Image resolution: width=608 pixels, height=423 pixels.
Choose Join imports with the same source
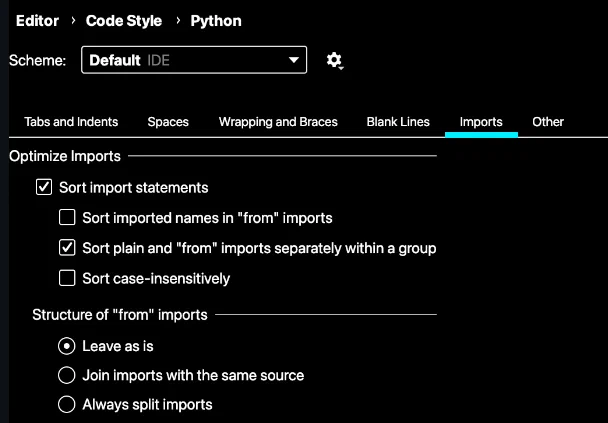click(67, 375)
